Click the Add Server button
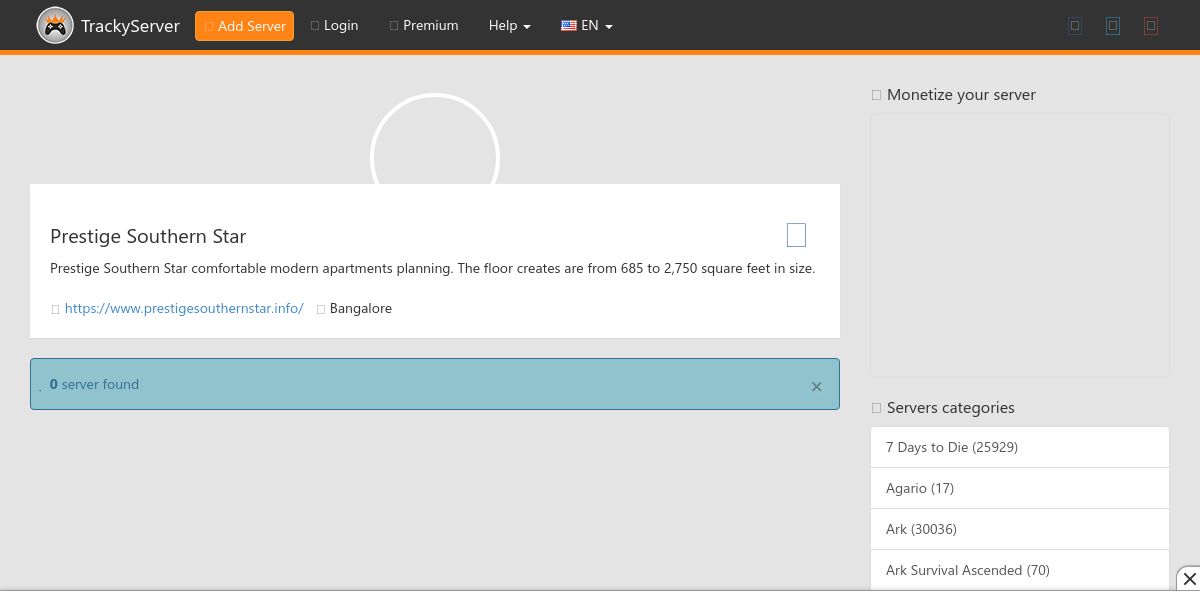The height and width of the screenshot is (600, 1200). pyautogui.click(x=244, y=26)
